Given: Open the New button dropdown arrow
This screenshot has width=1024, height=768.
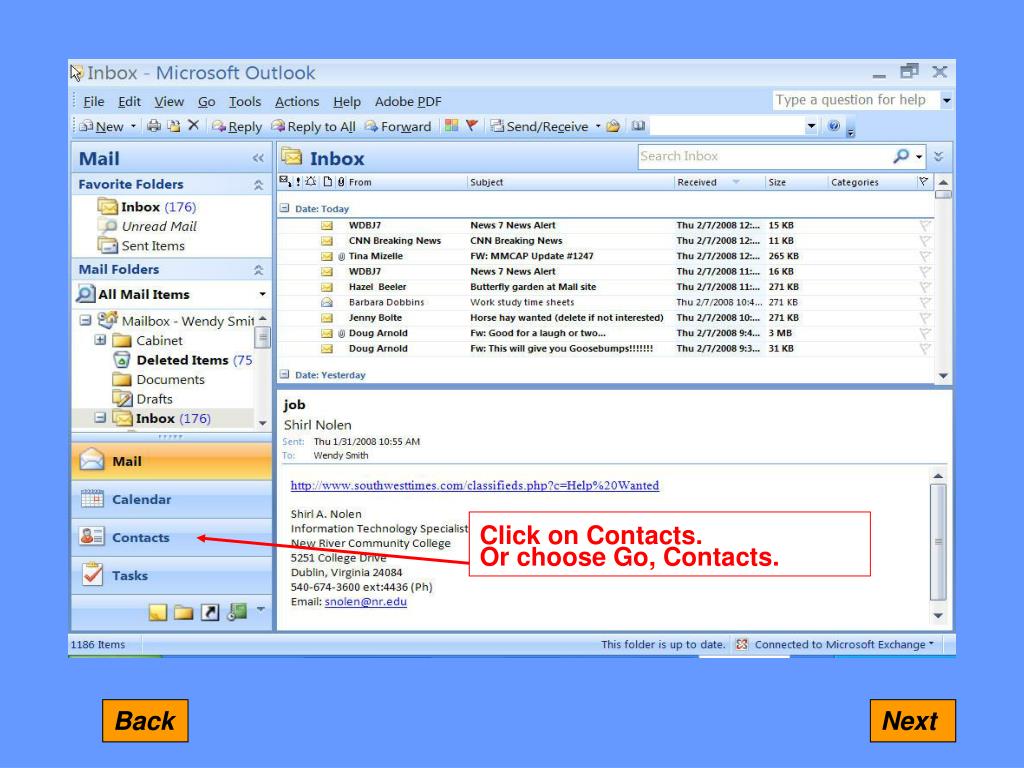Looking at the screenshot, I should (x=133, y=125).
